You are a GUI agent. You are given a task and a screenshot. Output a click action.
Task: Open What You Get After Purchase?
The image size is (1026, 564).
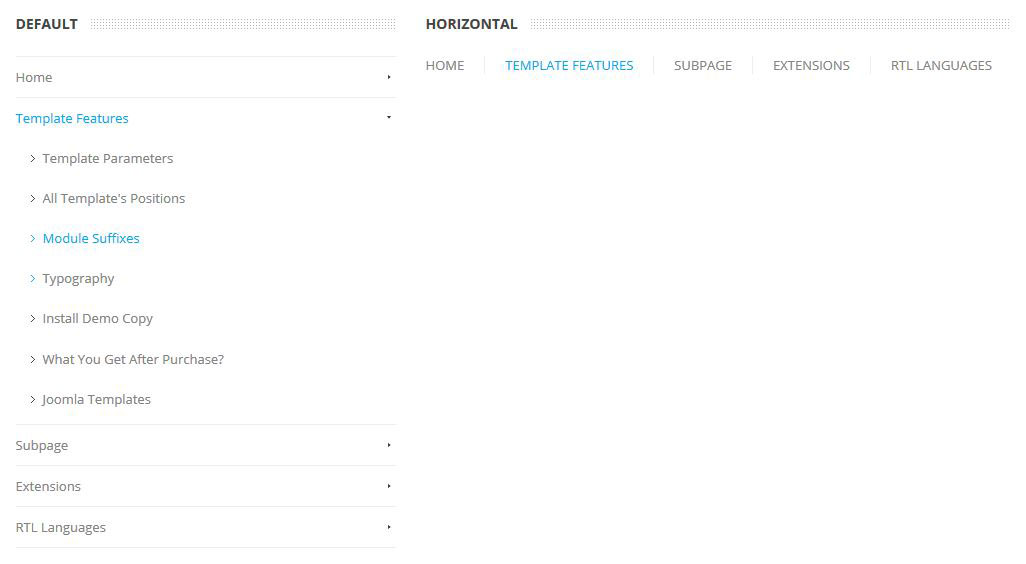(x=133, y=359)
